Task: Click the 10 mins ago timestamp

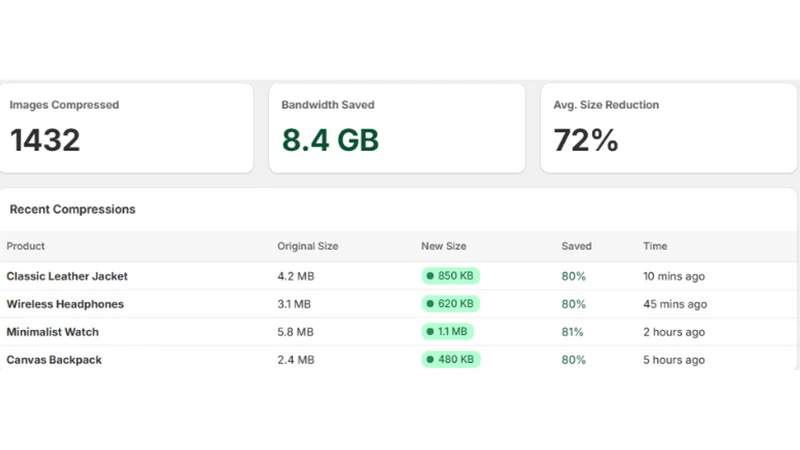Action: click(x=674, y=276)
